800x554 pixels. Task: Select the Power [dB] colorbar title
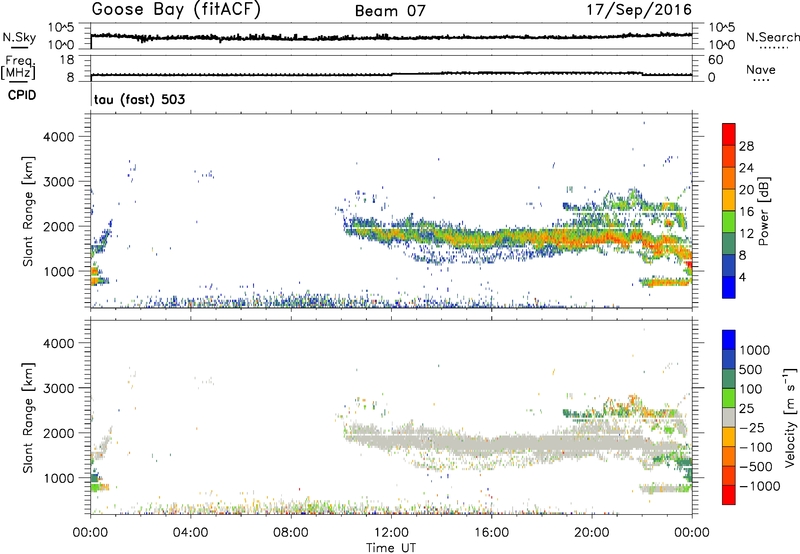(x=763, y=211)
